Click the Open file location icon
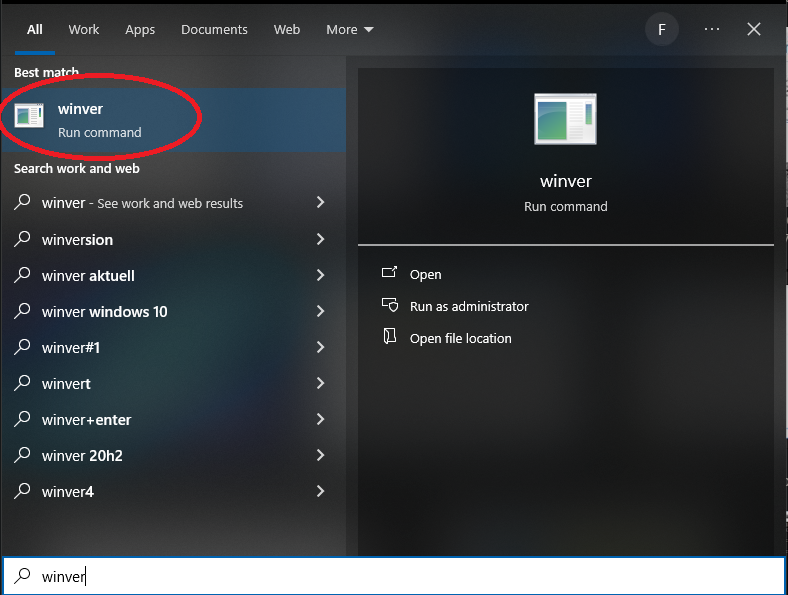This screenshot has width=788, height=595. [x=389, y=336]
